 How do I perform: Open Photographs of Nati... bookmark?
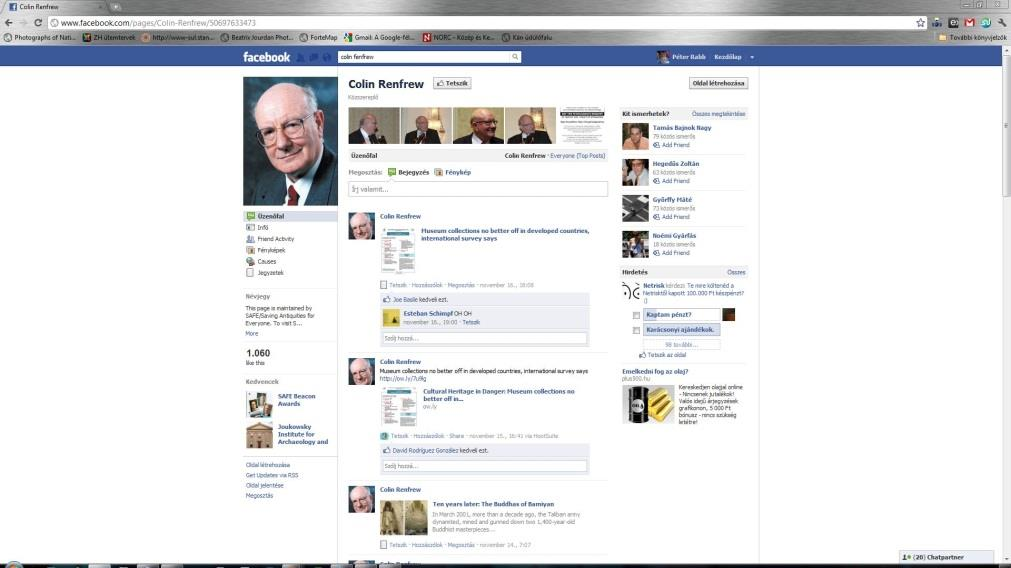tap(39, 37)
